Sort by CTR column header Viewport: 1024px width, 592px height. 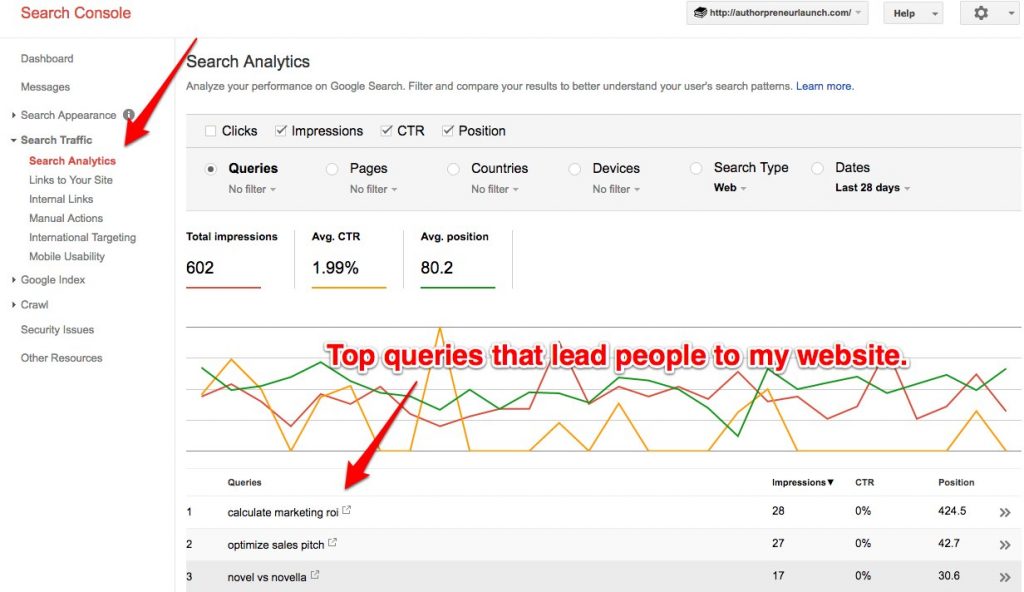coord(864,482)
